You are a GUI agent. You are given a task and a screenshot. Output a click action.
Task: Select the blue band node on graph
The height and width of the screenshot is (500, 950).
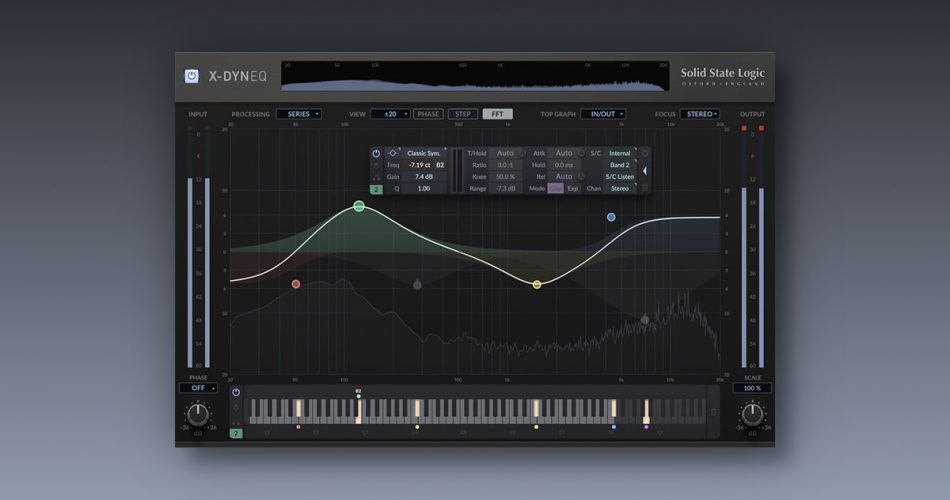tap(611, 217)
